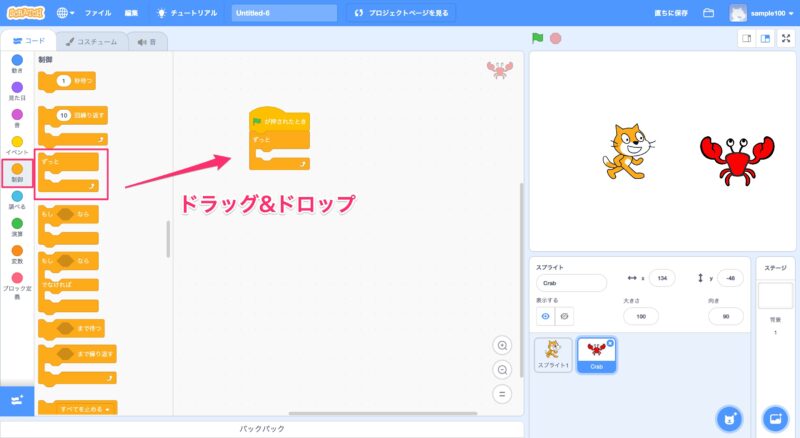Open the choose backdrop button

coord(775,417)
